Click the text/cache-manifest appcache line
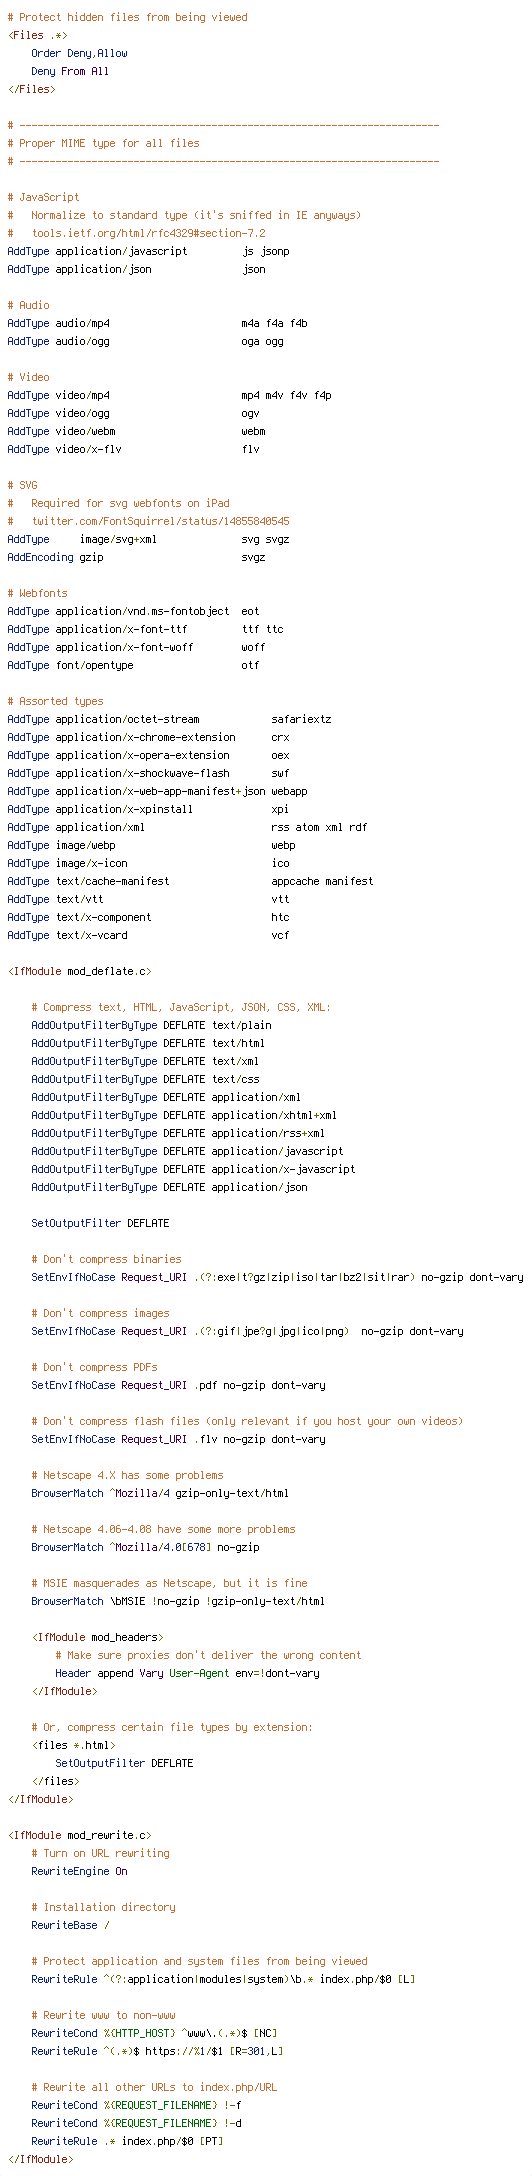 coord(190,881)
